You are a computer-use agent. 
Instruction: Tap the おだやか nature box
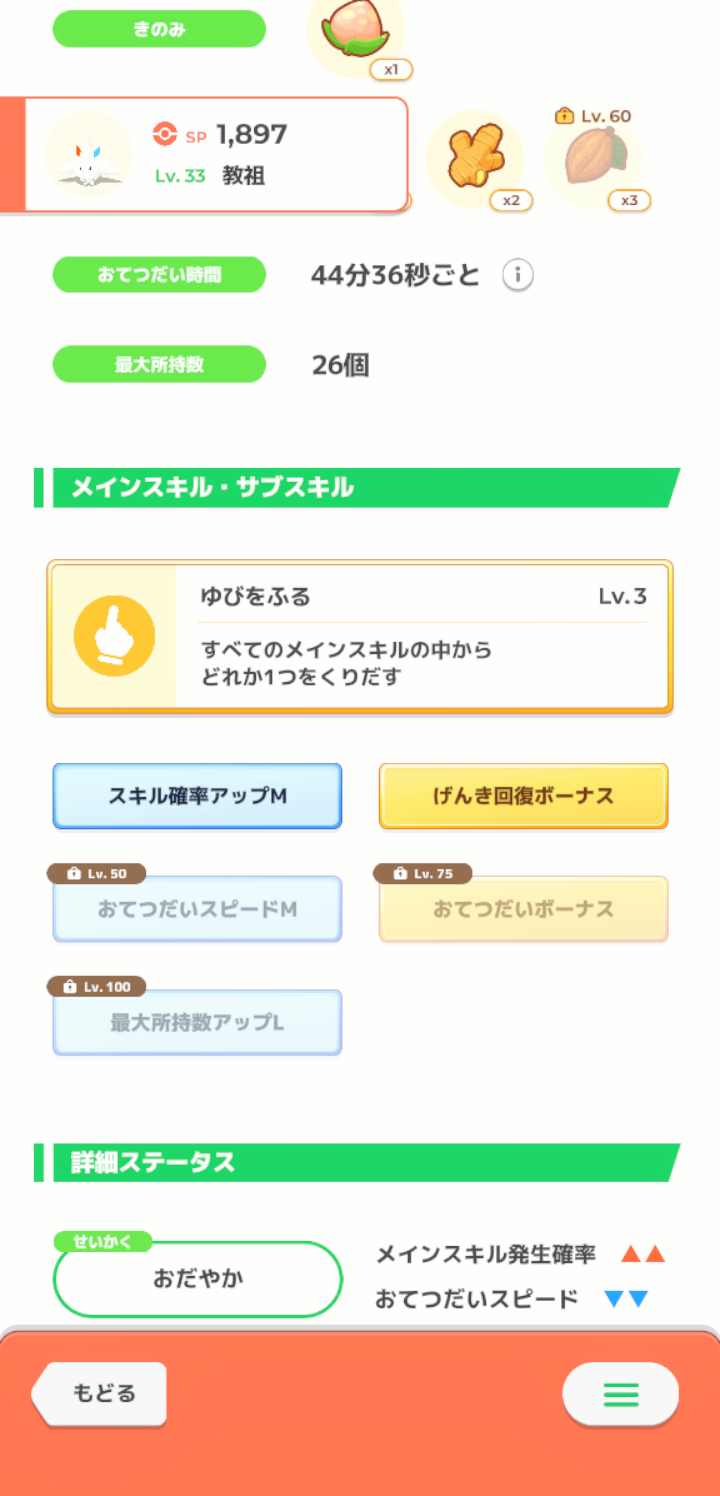coord(198,1279)
